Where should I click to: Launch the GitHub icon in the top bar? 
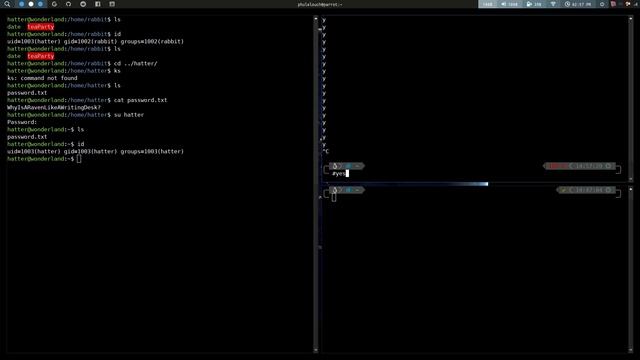(x=68, y=4)
